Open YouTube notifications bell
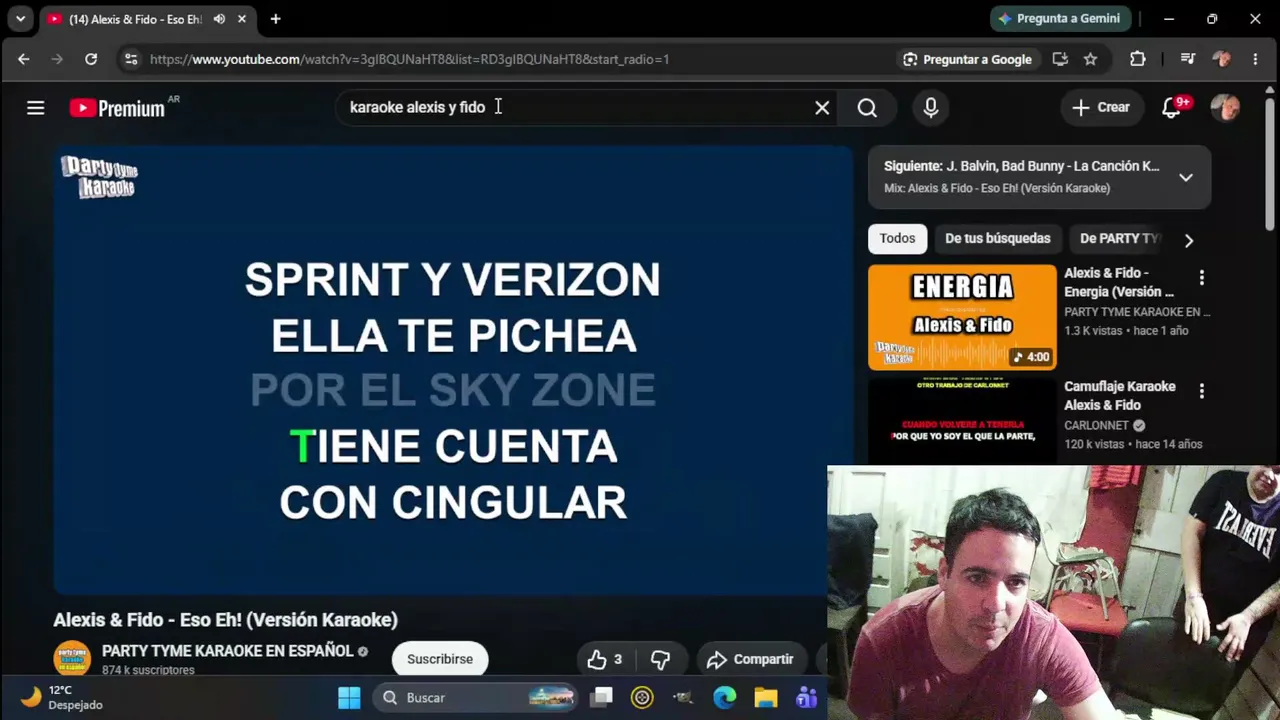This screenshot has height=720, width=1280. (x=1172, y=108)
